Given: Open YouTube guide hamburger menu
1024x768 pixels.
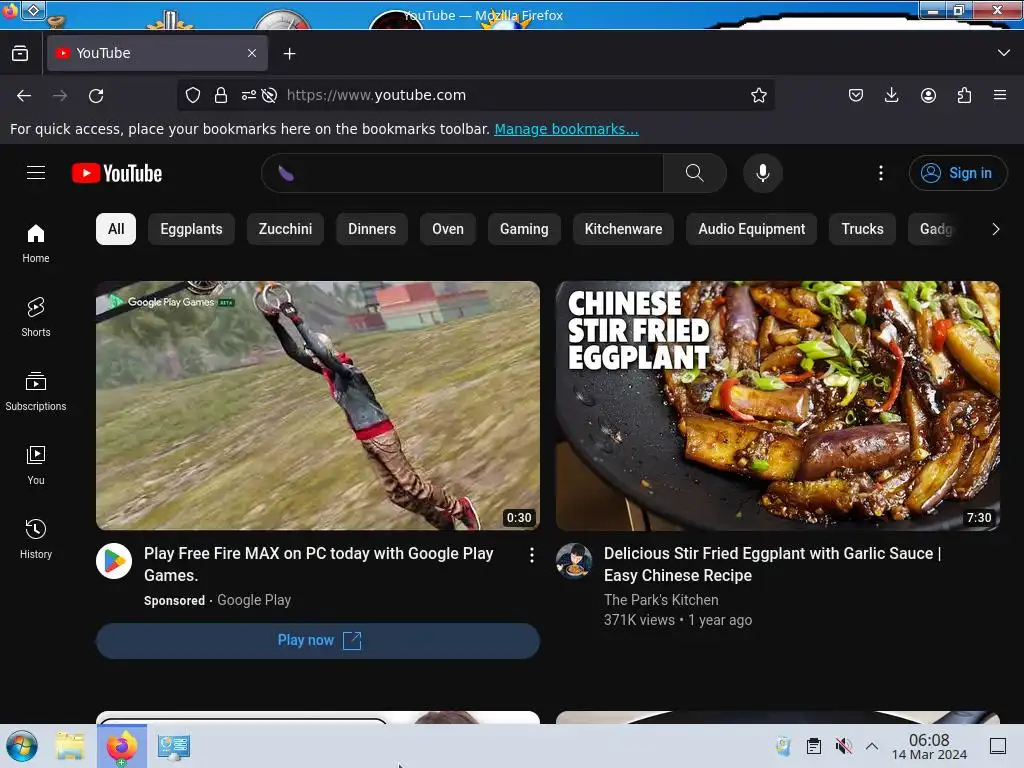Looking at the screenshot, I should (36, 173).
